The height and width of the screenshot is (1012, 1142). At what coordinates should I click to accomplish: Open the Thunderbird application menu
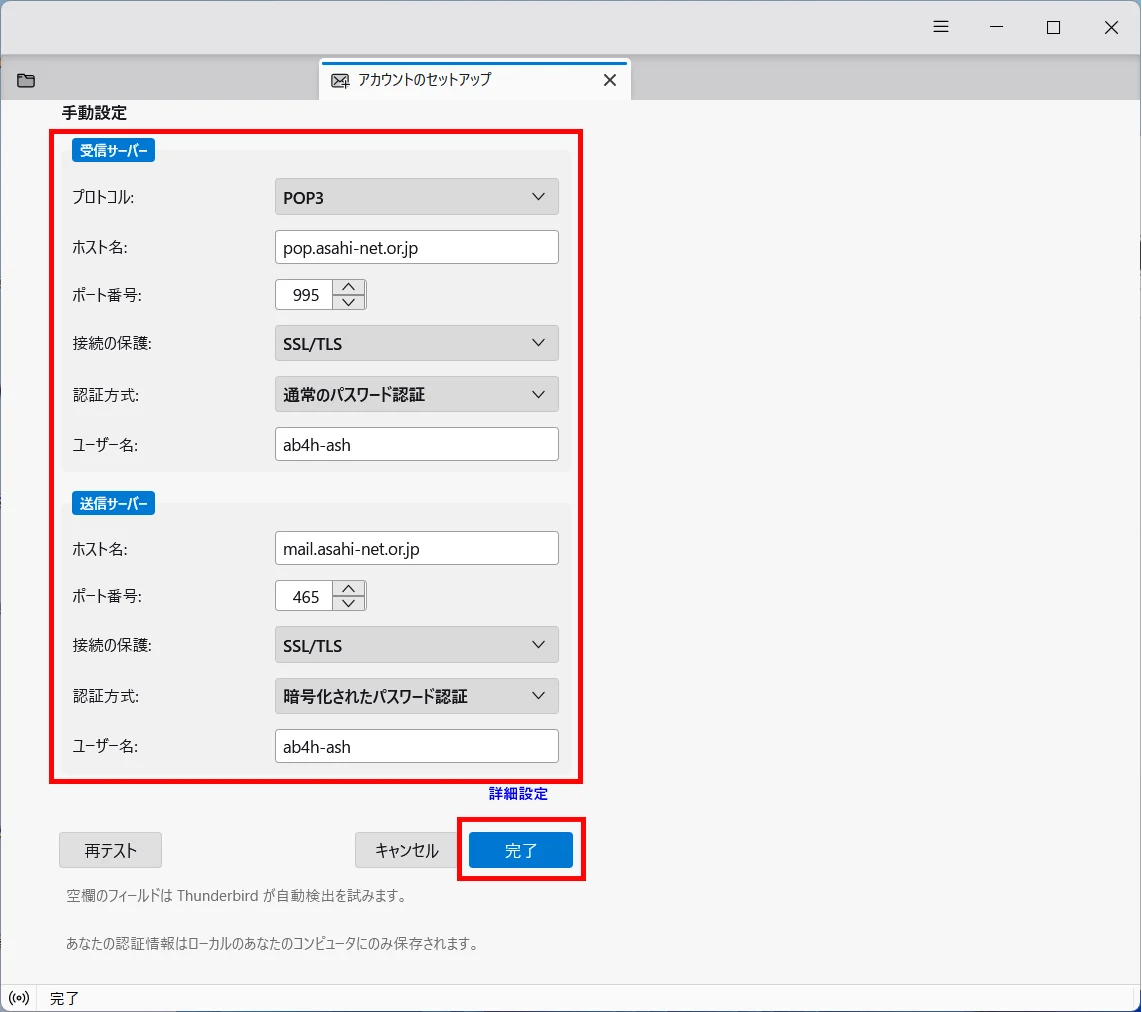pos(940,27)
